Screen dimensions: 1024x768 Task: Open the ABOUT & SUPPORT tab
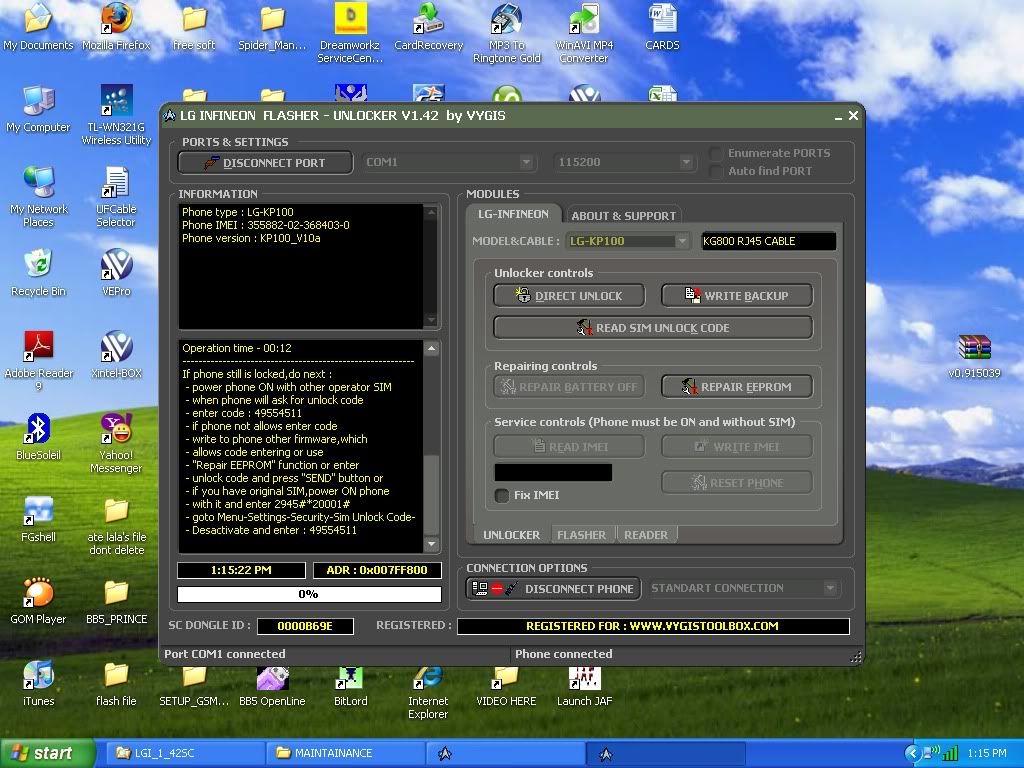coord(623,216)
